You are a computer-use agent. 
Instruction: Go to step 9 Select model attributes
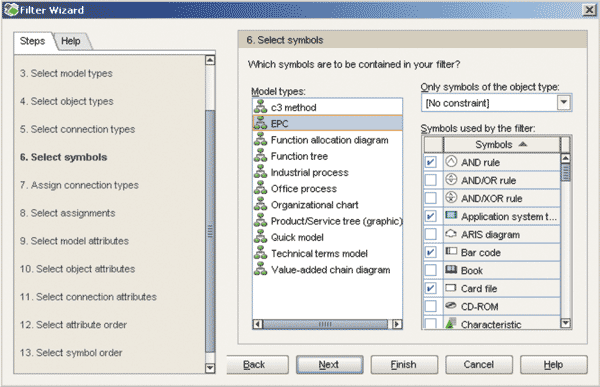coord(74,241)
